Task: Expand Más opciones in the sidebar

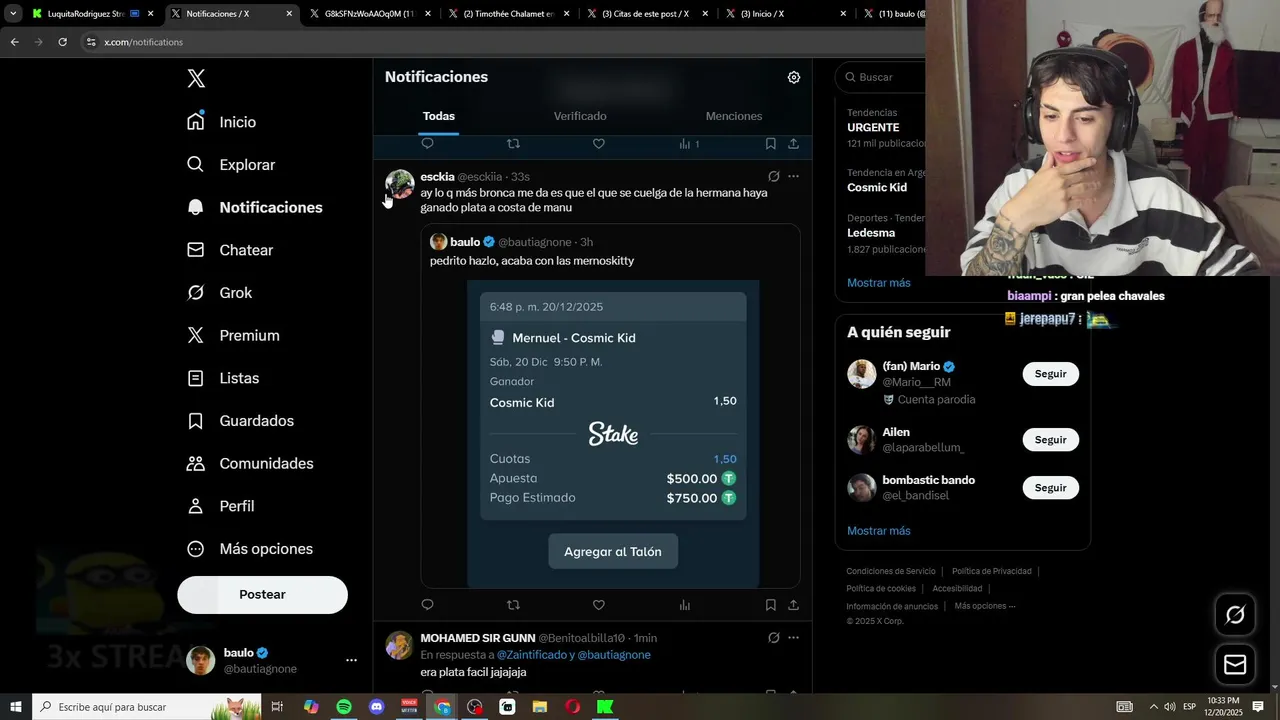Action: pos(250,549)
